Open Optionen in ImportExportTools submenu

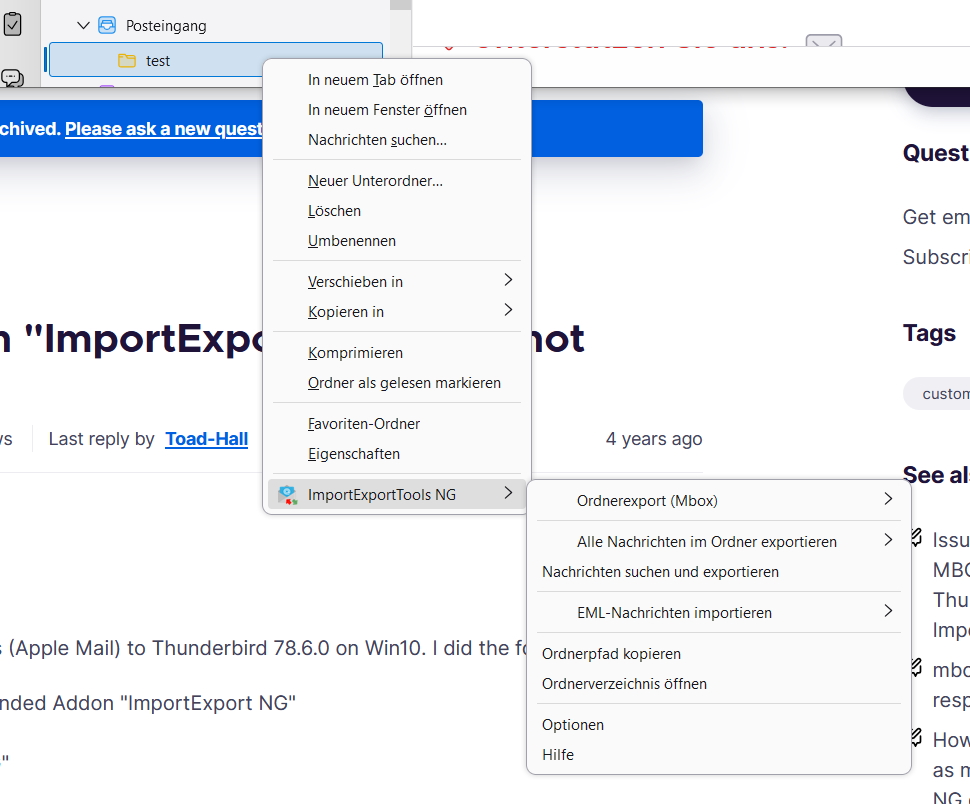click(719, 725)
